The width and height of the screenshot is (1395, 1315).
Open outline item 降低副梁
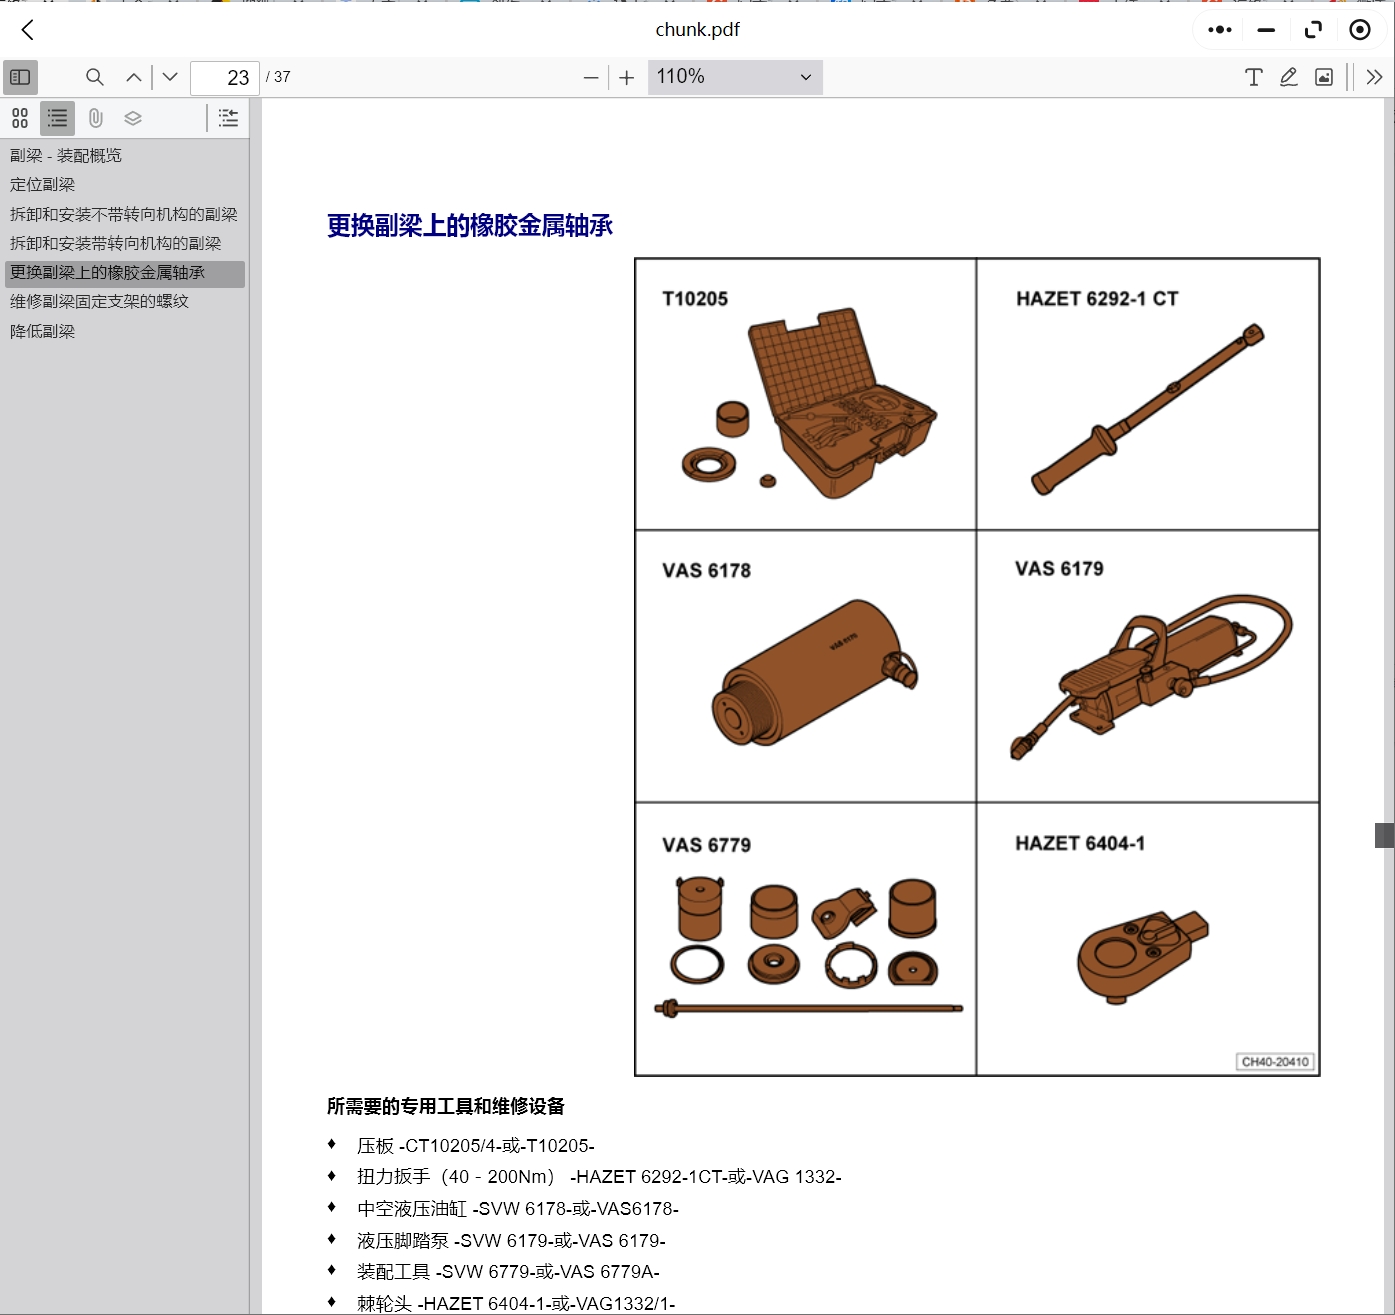43,331
